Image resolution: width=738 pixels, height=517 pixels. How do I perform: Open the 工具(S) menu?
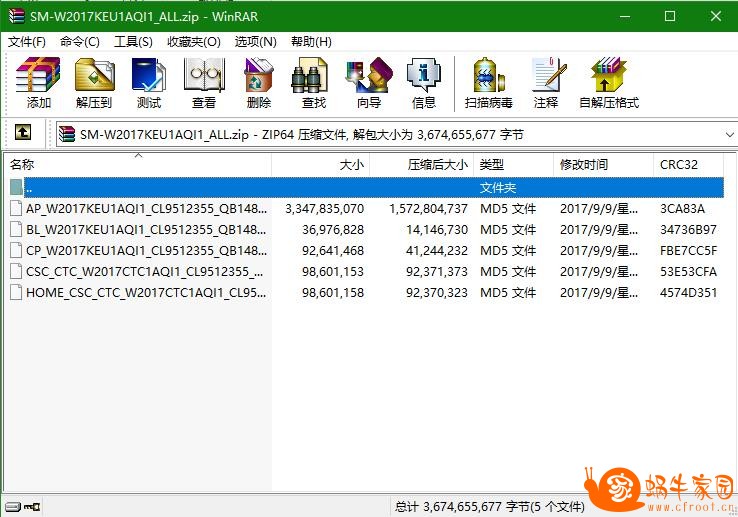point(133,42)
